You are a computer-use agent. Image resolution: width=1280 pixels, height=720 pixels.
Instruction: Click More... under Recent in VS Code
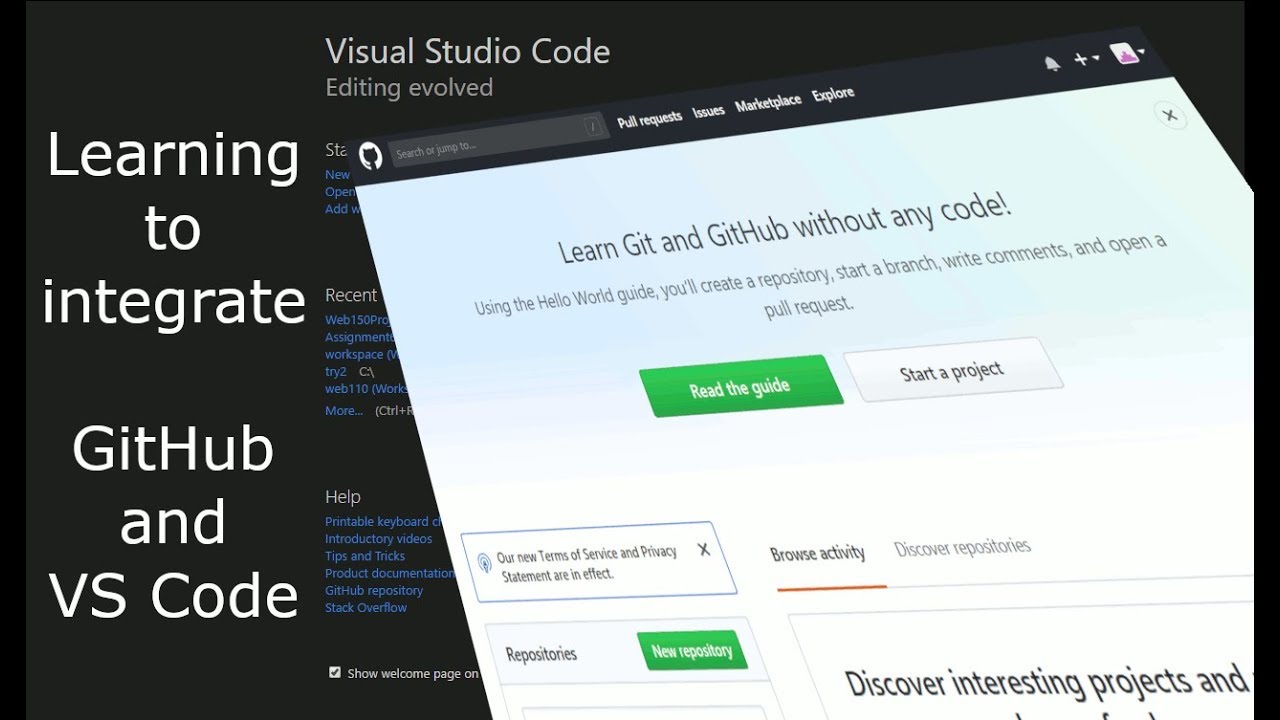tap(344, 411)
